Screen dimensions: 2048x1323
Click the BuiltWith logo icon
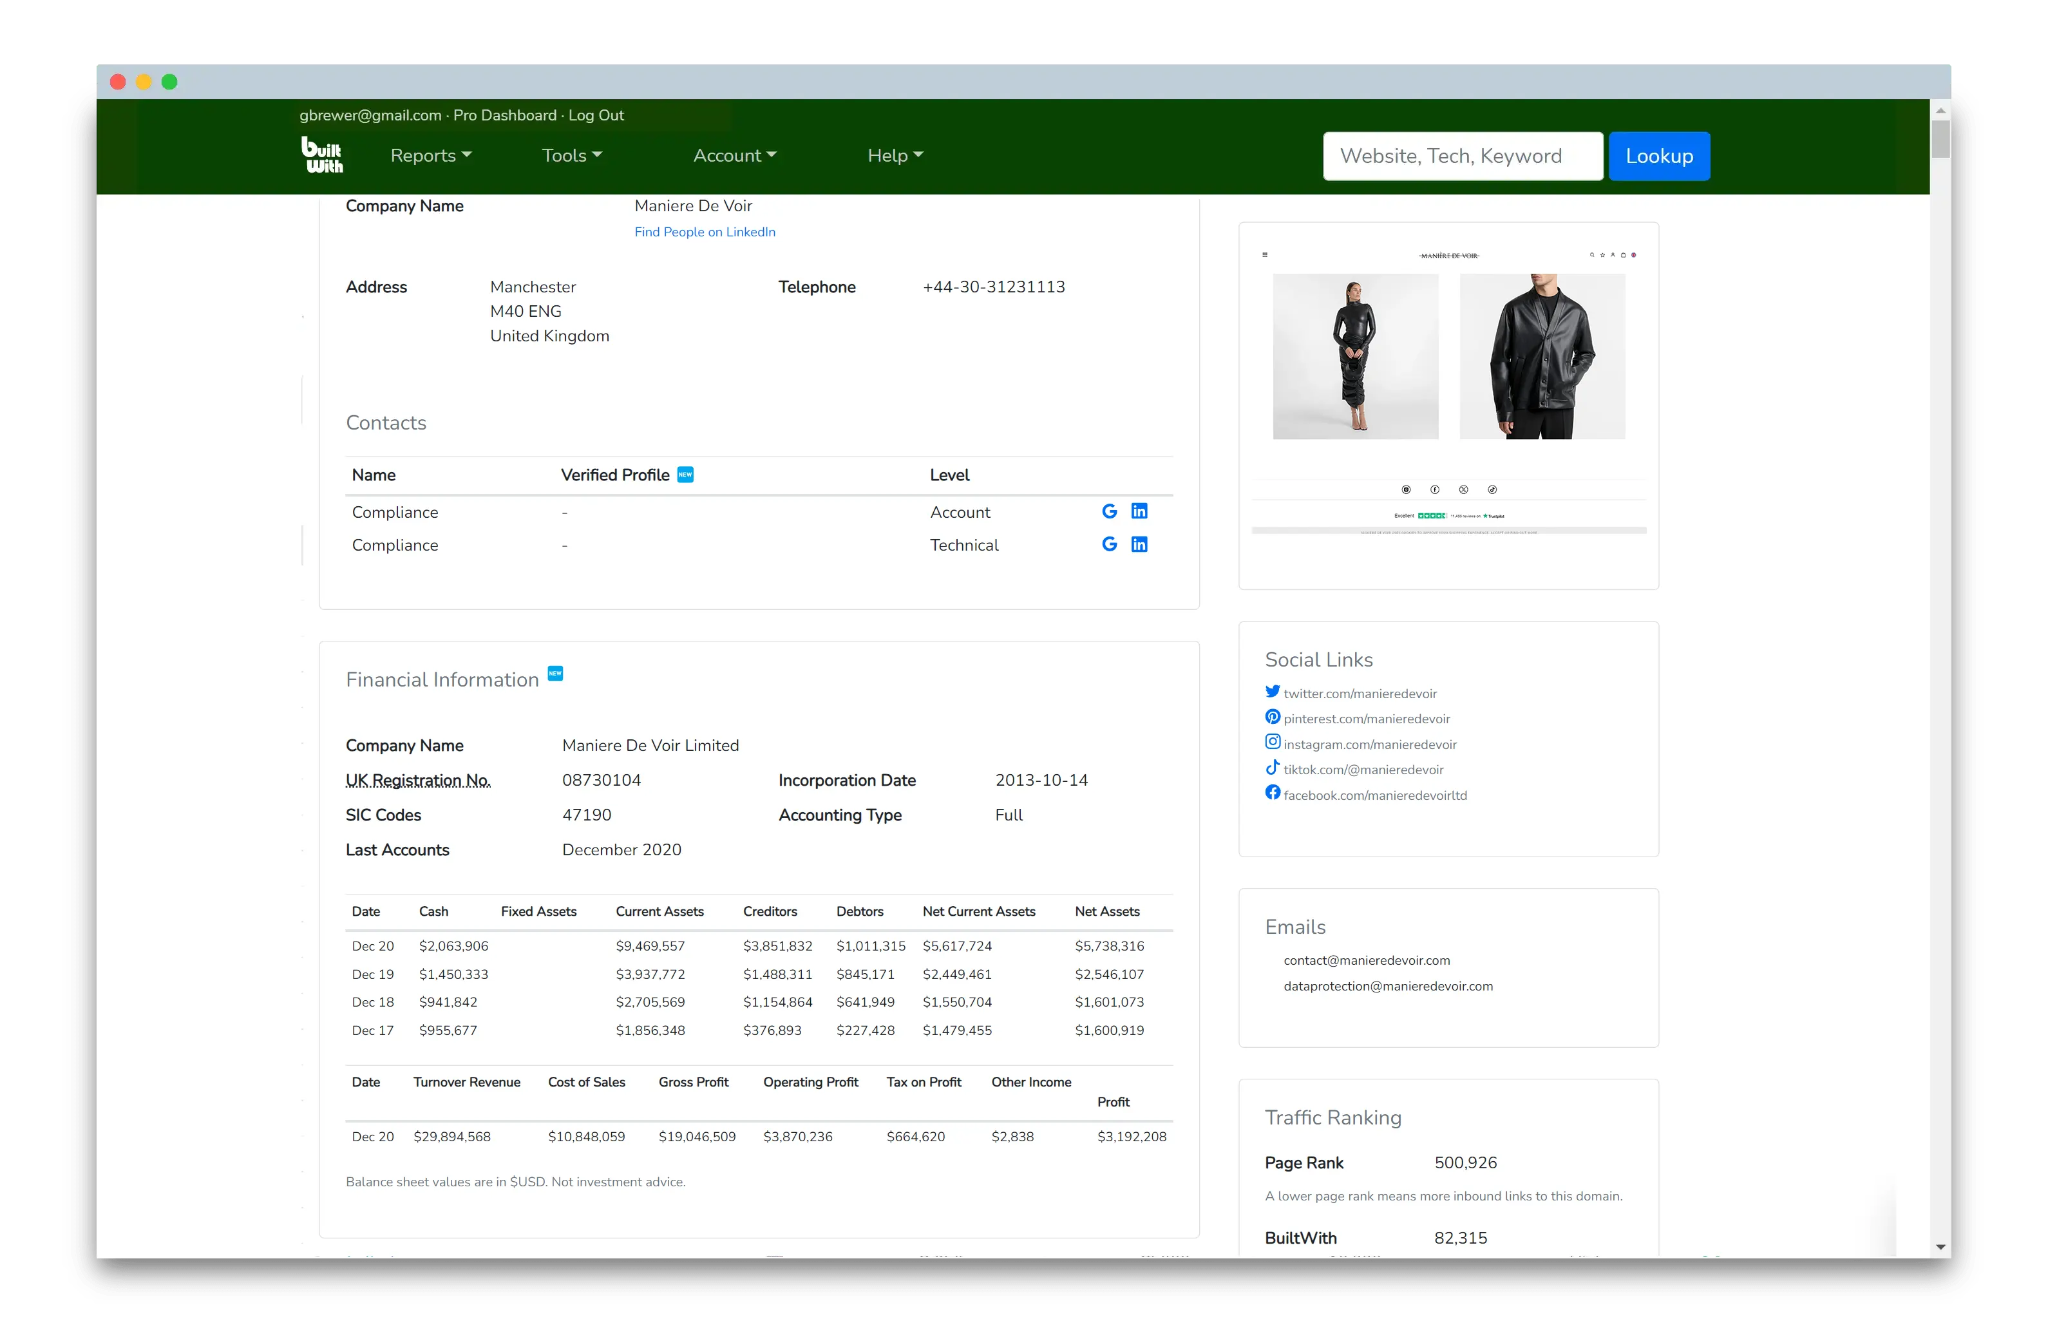(322, 155)
